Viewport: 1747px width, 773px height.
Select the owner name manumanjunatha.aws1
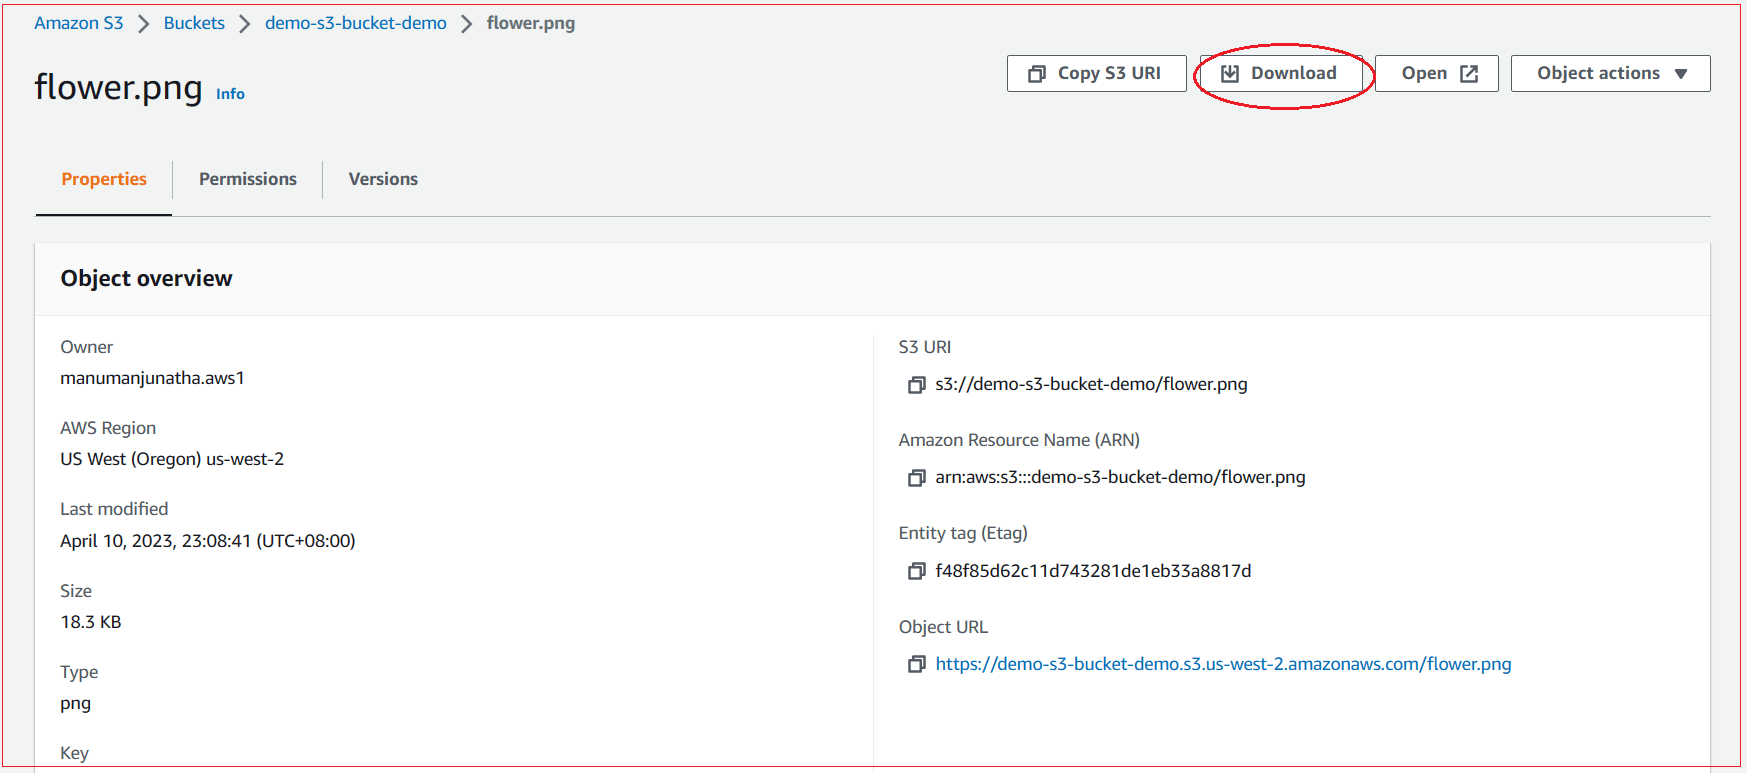coord(152,378)
